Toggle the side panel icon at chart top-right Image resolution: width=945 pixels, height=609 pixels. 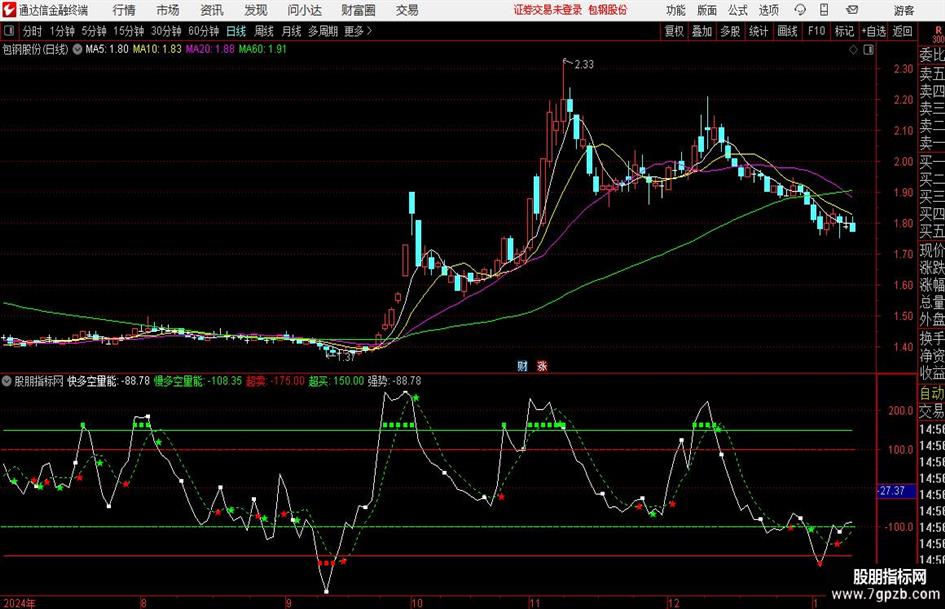coord(868,50)
